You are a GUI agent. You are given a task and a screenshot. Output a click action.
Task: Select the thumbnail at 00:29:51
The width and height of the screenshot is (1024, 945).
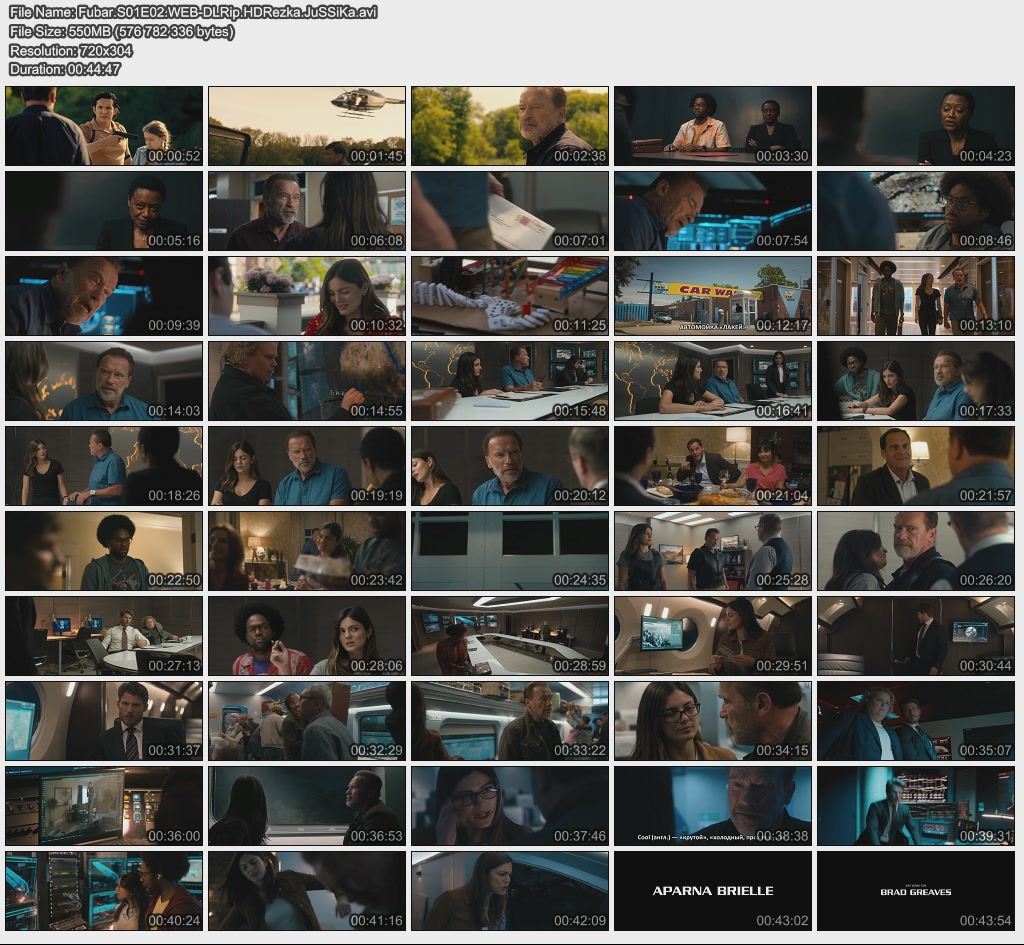tap(712, 636)
